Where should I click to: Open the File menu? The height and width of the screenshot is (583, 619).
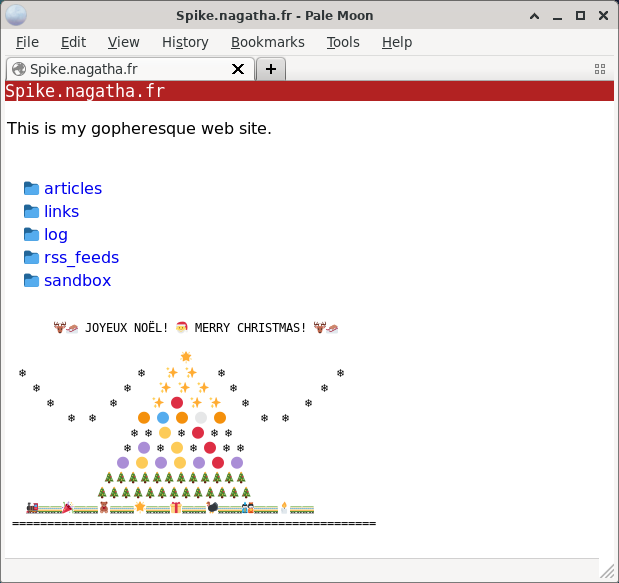[x=27, y=42]
